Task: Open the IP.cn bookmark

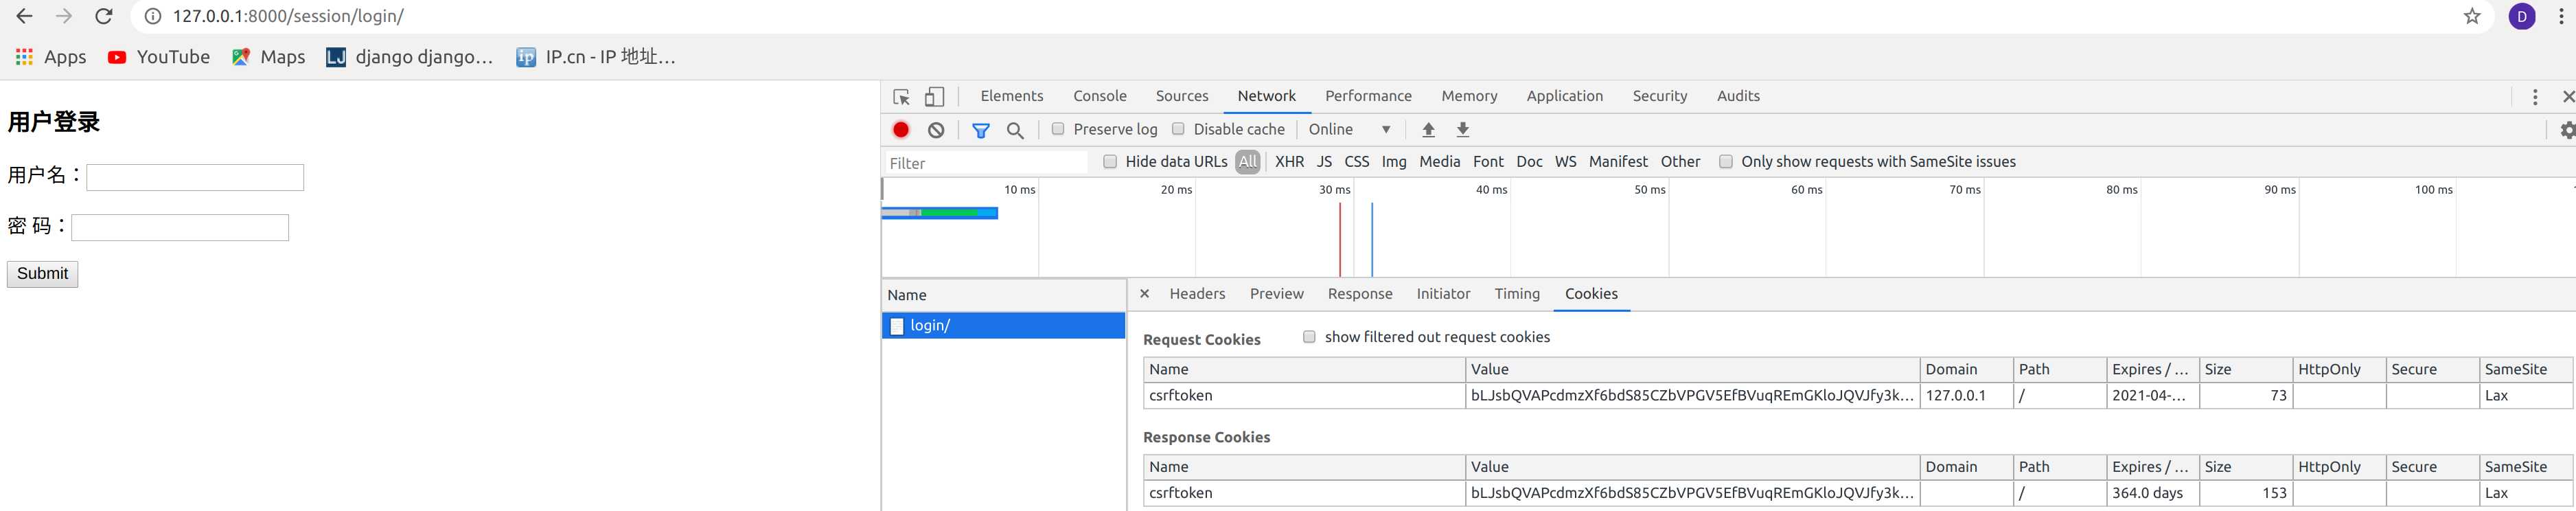Action: (x=596, y=57)
